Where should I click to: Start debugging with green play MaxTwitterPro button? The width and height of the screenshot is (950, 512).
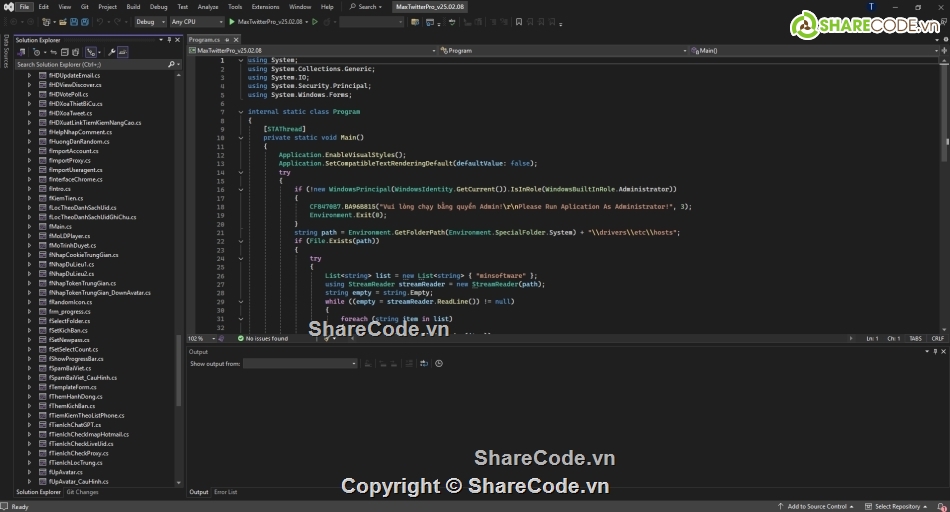point(269,22)
